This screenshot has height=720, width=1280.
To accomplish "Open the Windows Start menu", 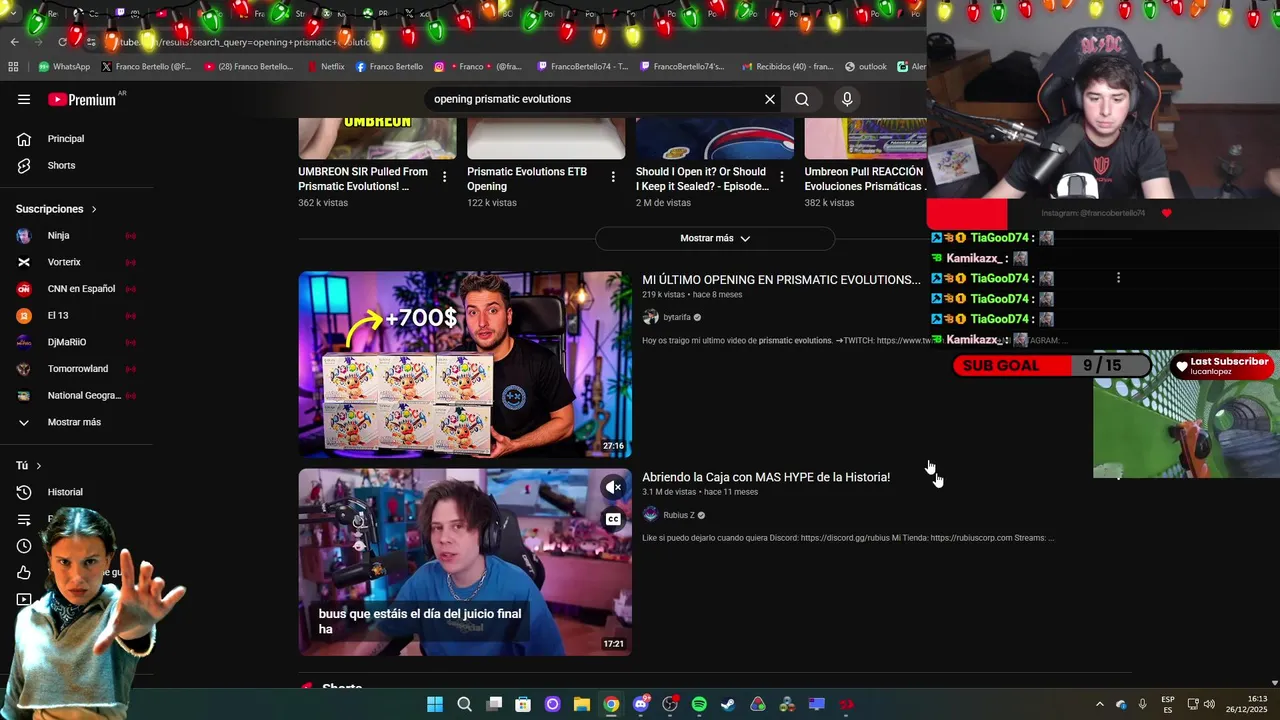I will click(435, 704).
